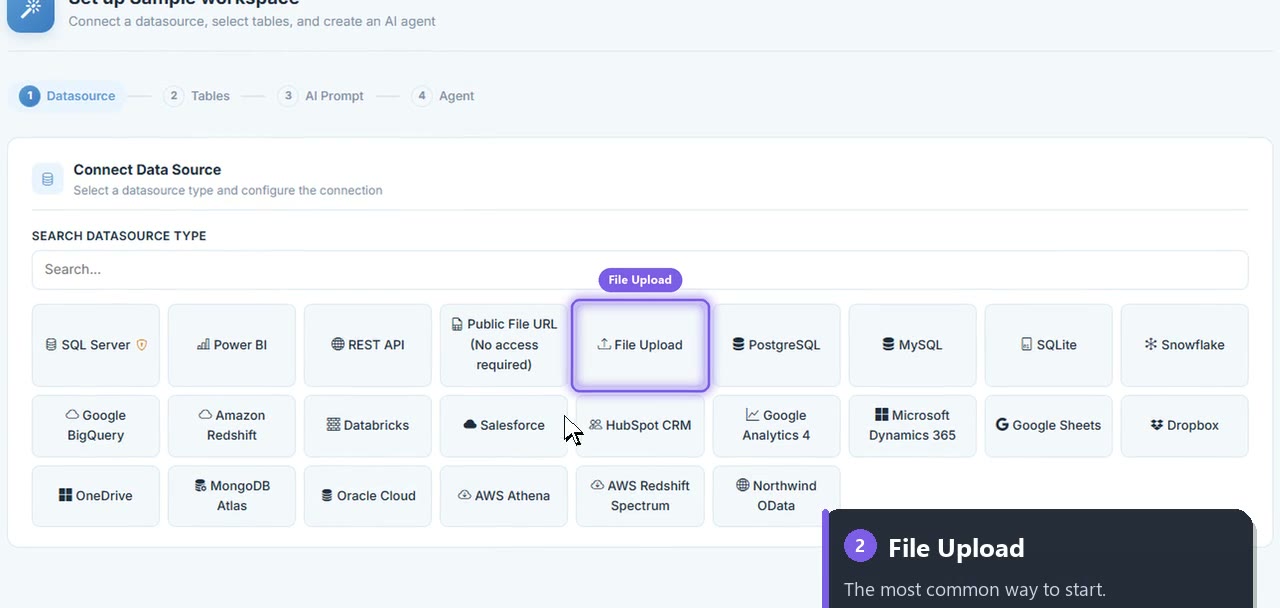
Task: Click the magic wand workspace icon
Action: pyautogui.click(x=31, y=10)
